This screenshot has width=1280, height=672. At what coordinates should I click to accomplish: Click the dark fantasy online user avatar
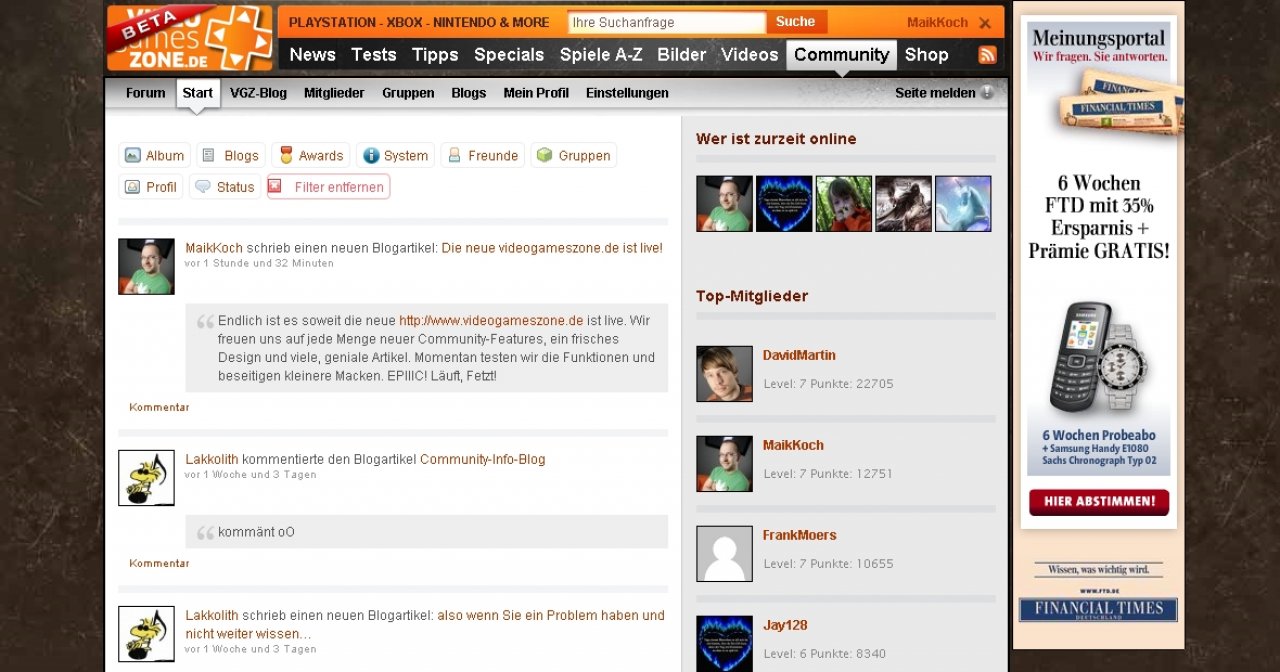pyautogui.click(x=903, y=204)
